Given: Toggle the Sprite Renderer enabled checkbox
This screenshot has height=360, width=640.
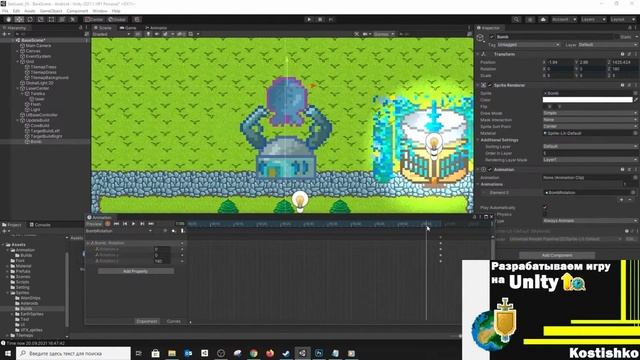Looking at the screenshot, I should (x=490, y=85).
